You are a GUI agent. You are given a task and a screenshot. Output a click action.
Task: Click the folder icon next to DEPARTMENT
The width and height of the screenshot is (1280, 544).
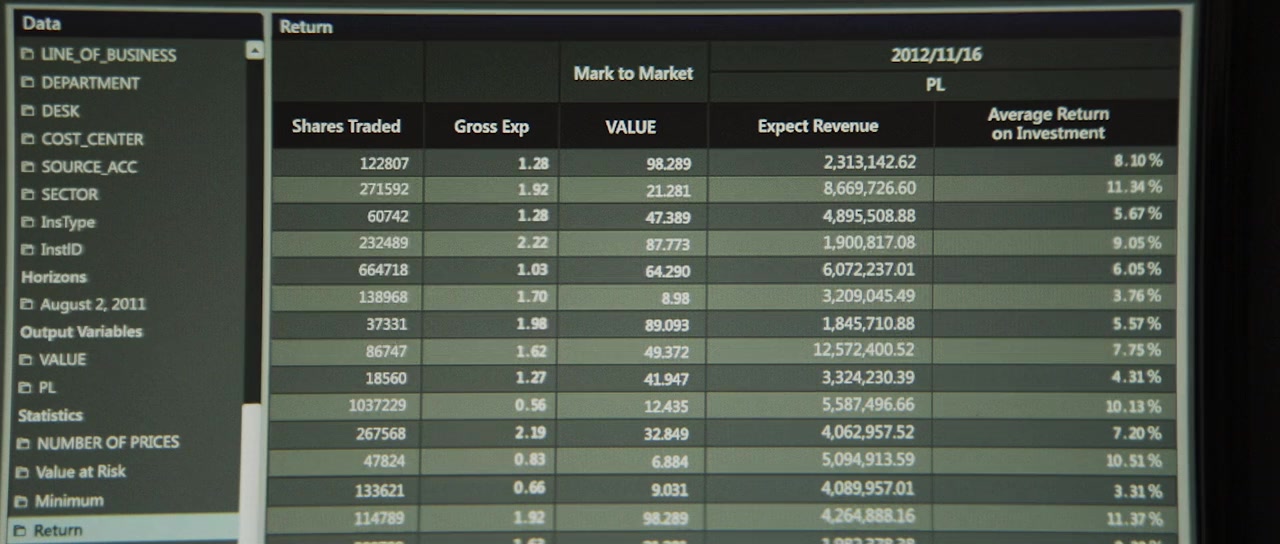click(x=27, y=83)
